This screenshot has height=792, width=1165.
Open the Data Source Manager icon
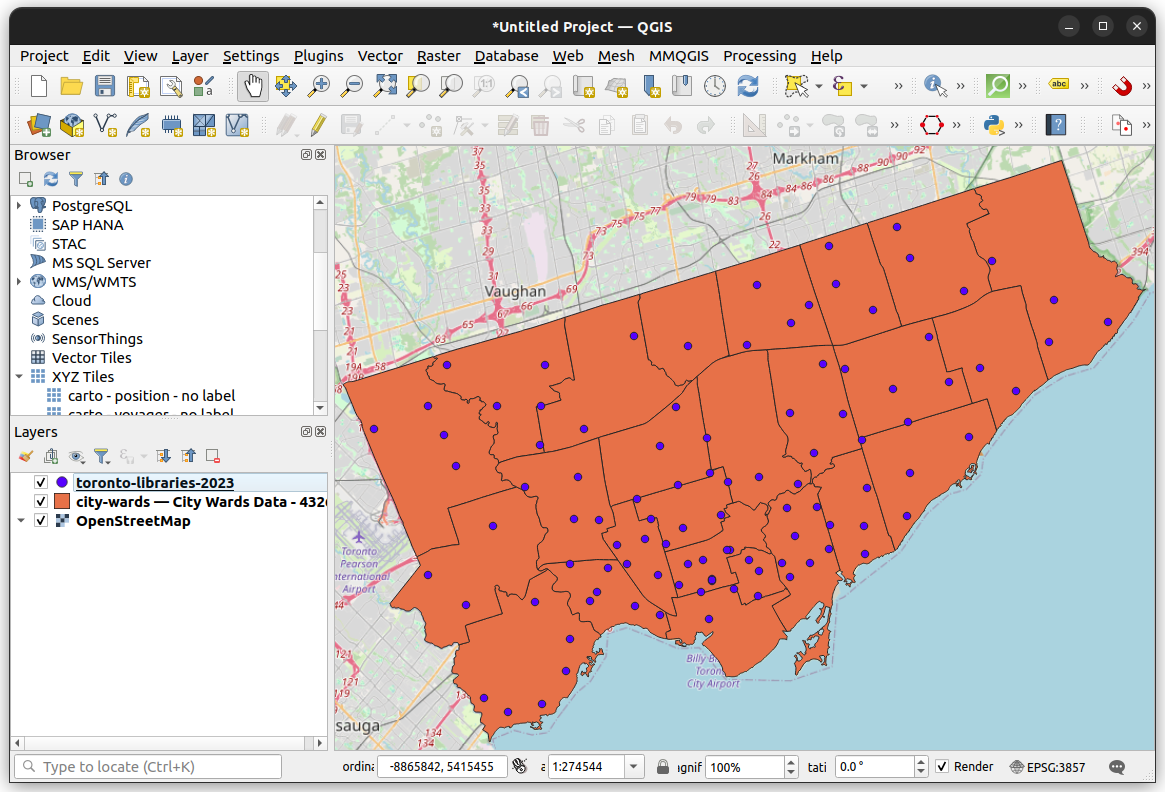39,125
